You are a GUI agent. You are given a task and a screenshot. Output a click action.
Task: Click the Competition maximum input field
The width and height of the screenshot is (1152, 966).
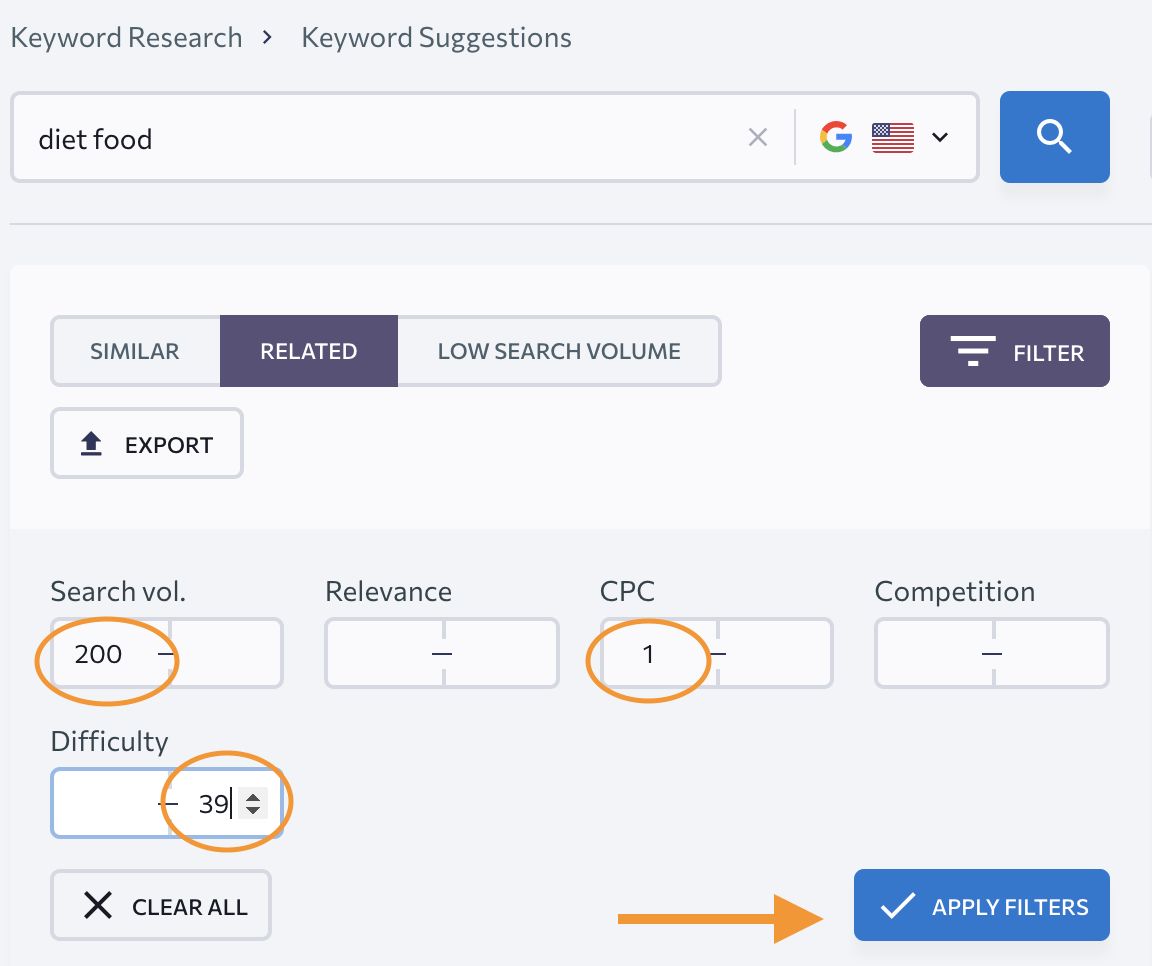click(x=1050, y=654)
